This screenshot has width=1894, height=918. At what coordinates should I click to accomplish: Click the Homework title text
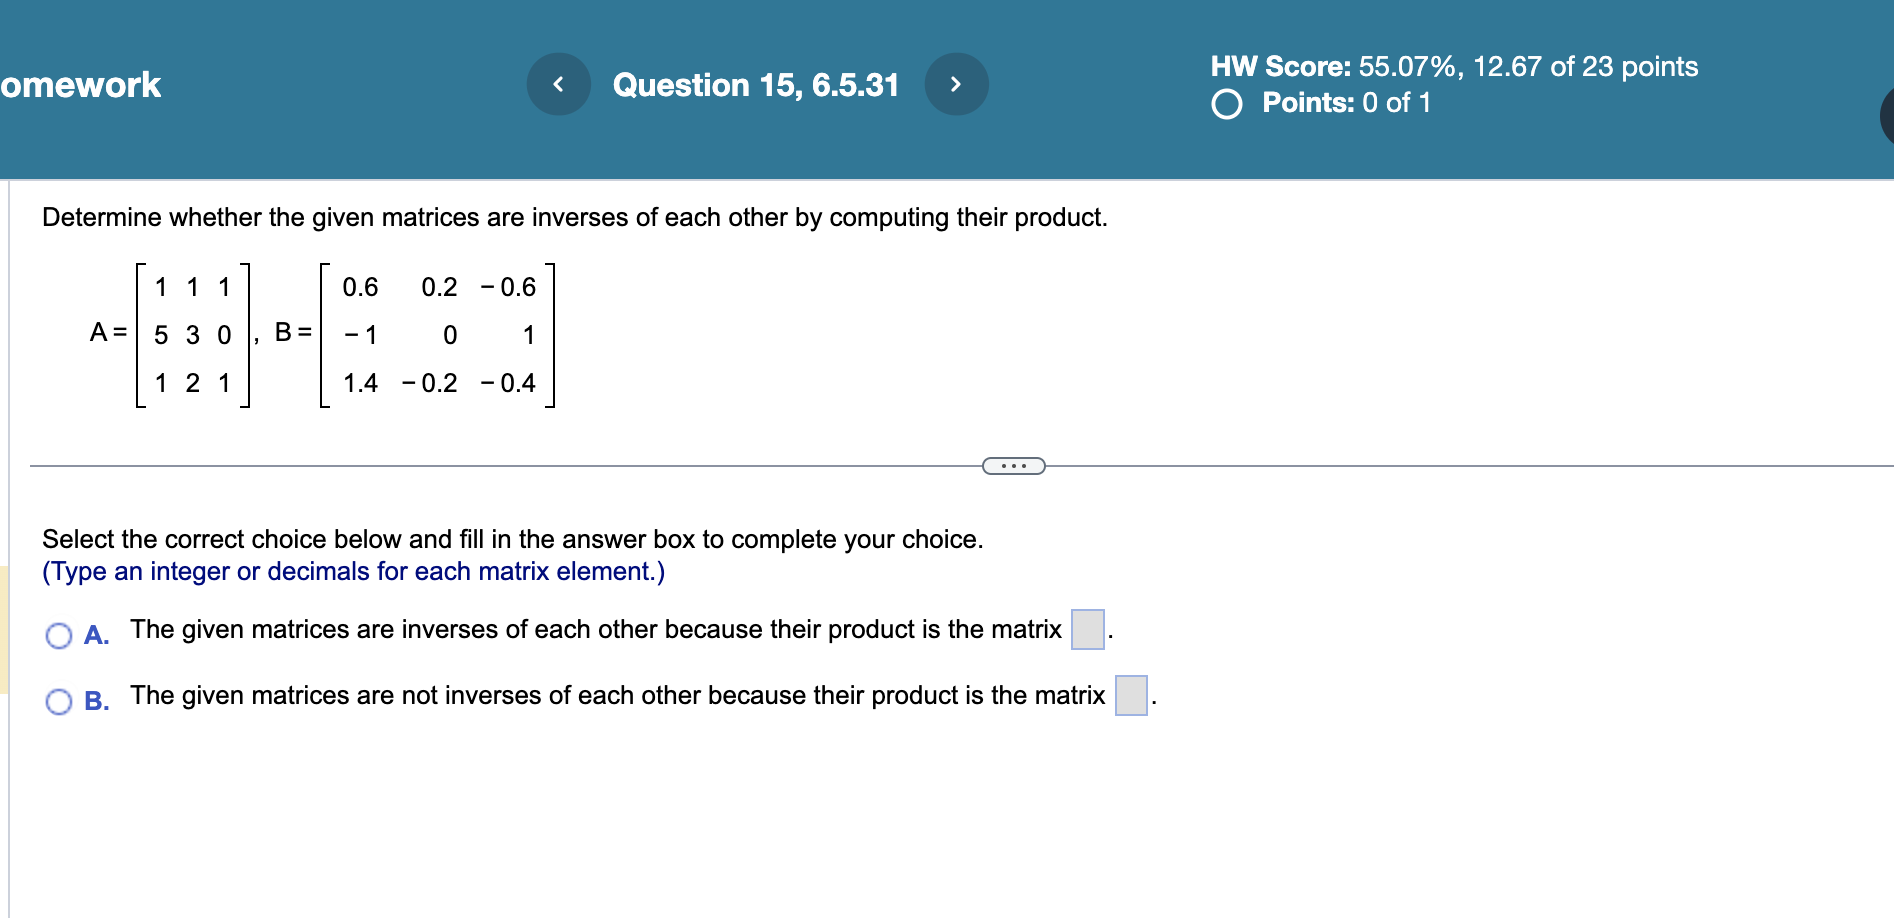click(80, 84)
